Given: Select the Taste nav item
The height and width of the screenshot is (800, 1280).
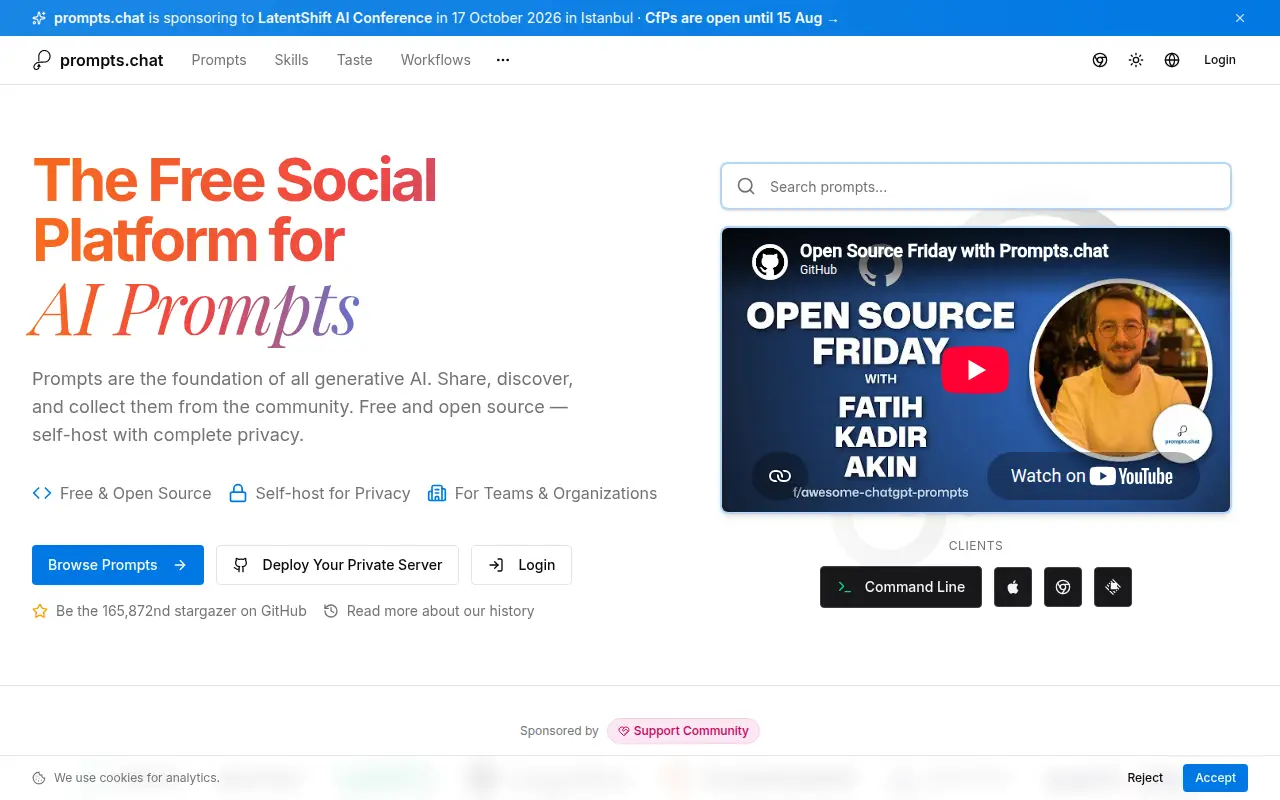Looking at the screenshot, I should [355, 60].
